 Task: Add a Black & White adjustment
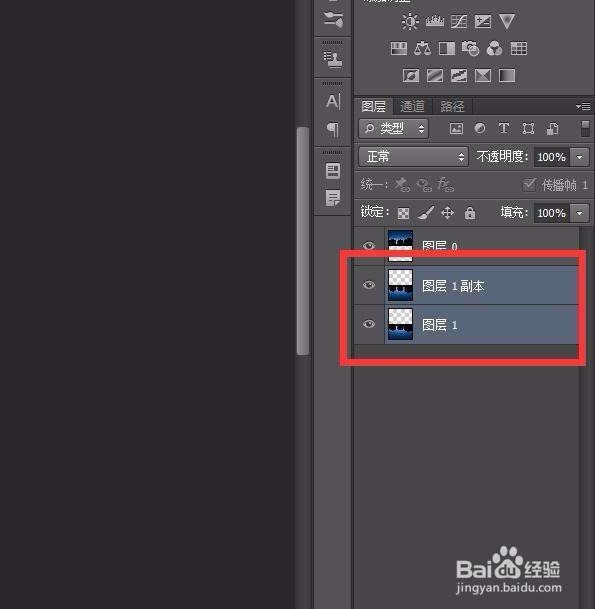(447, 49)
